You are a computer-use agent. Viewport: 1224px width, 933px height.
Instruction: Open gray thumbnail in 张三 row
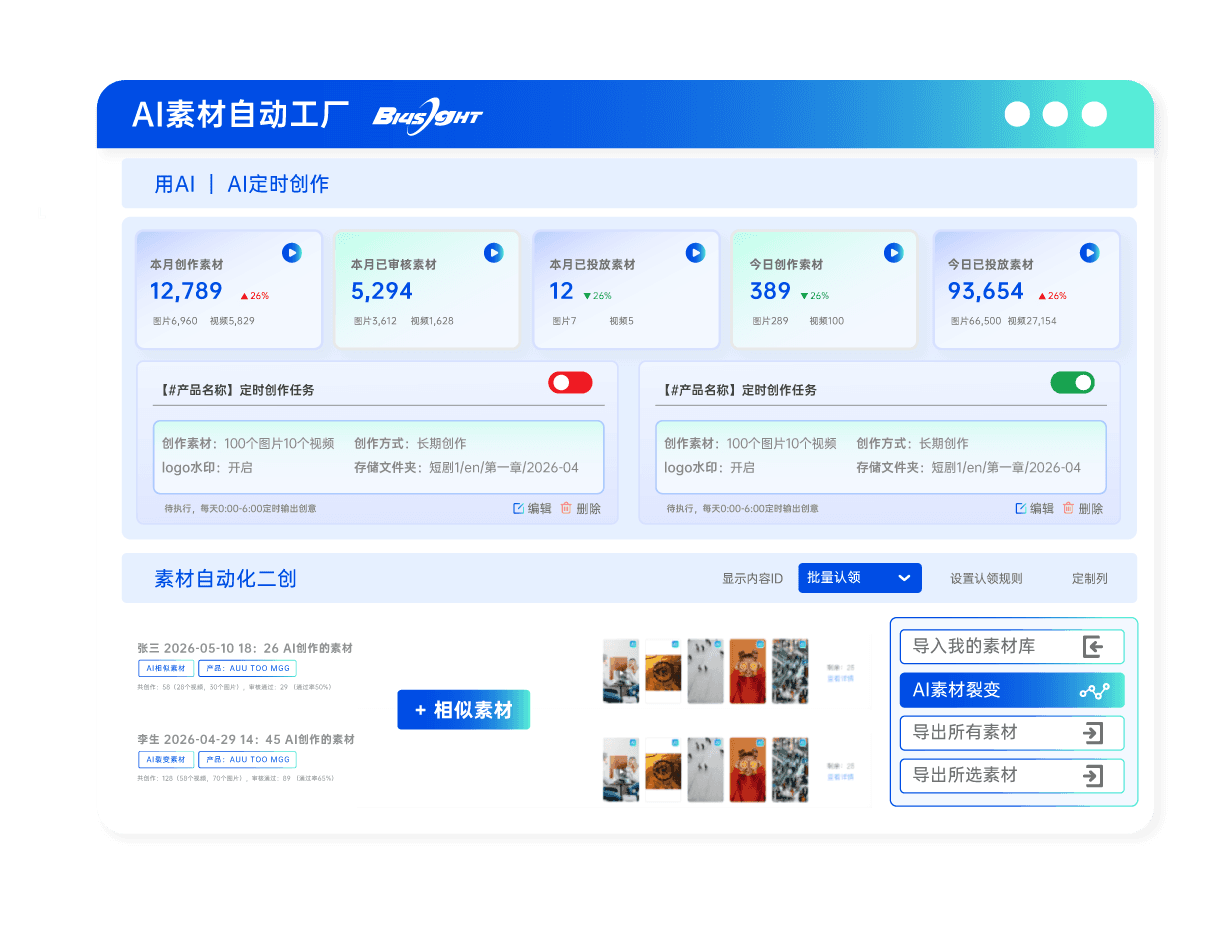coord(706,670)
